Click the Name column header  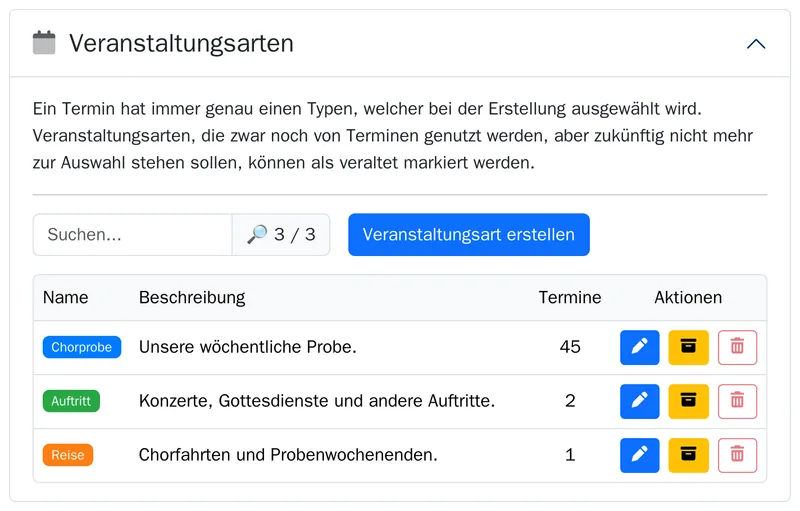pyautogui.click(x=65, y=297)
